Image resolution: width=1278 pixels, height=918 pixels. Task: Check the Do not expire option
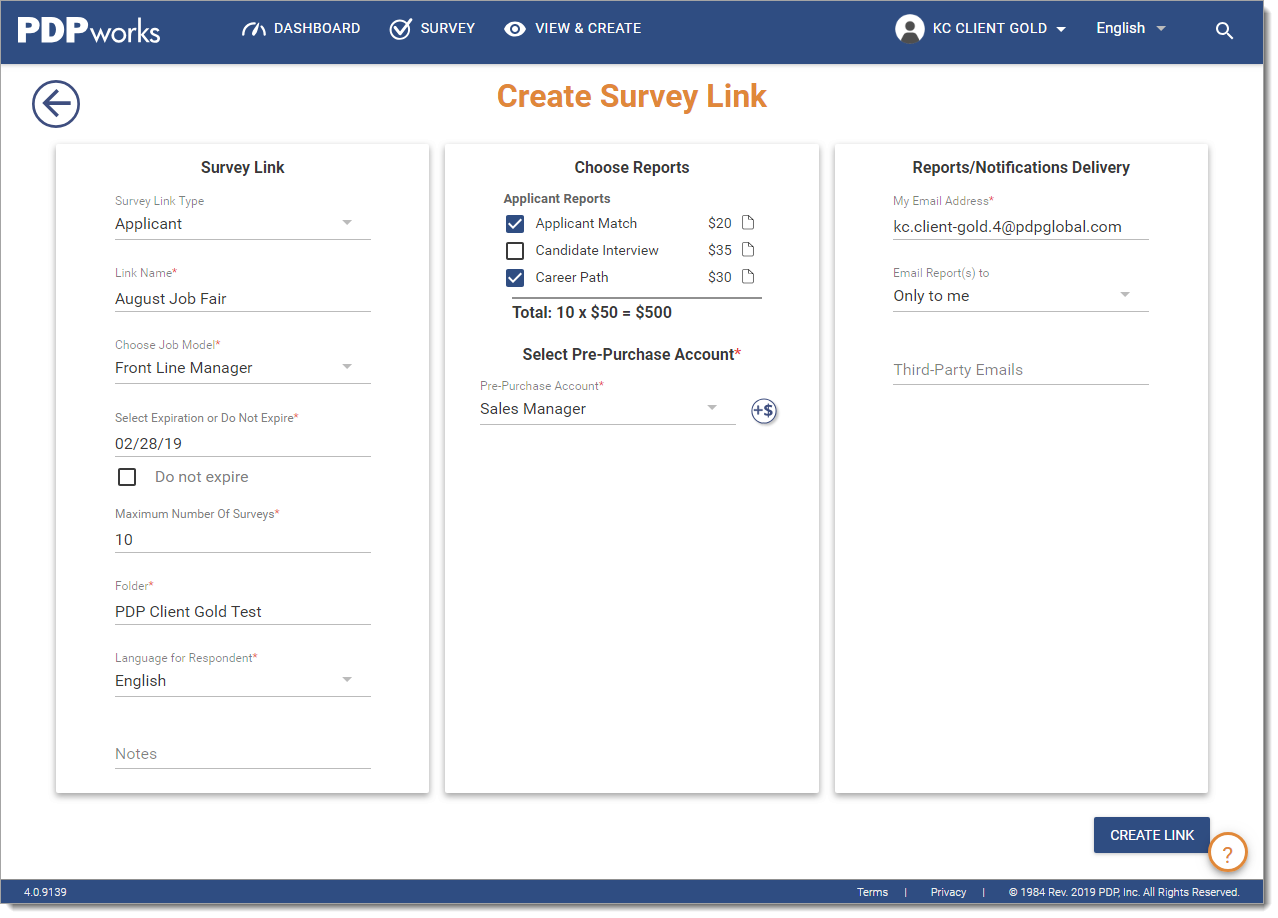127,477
